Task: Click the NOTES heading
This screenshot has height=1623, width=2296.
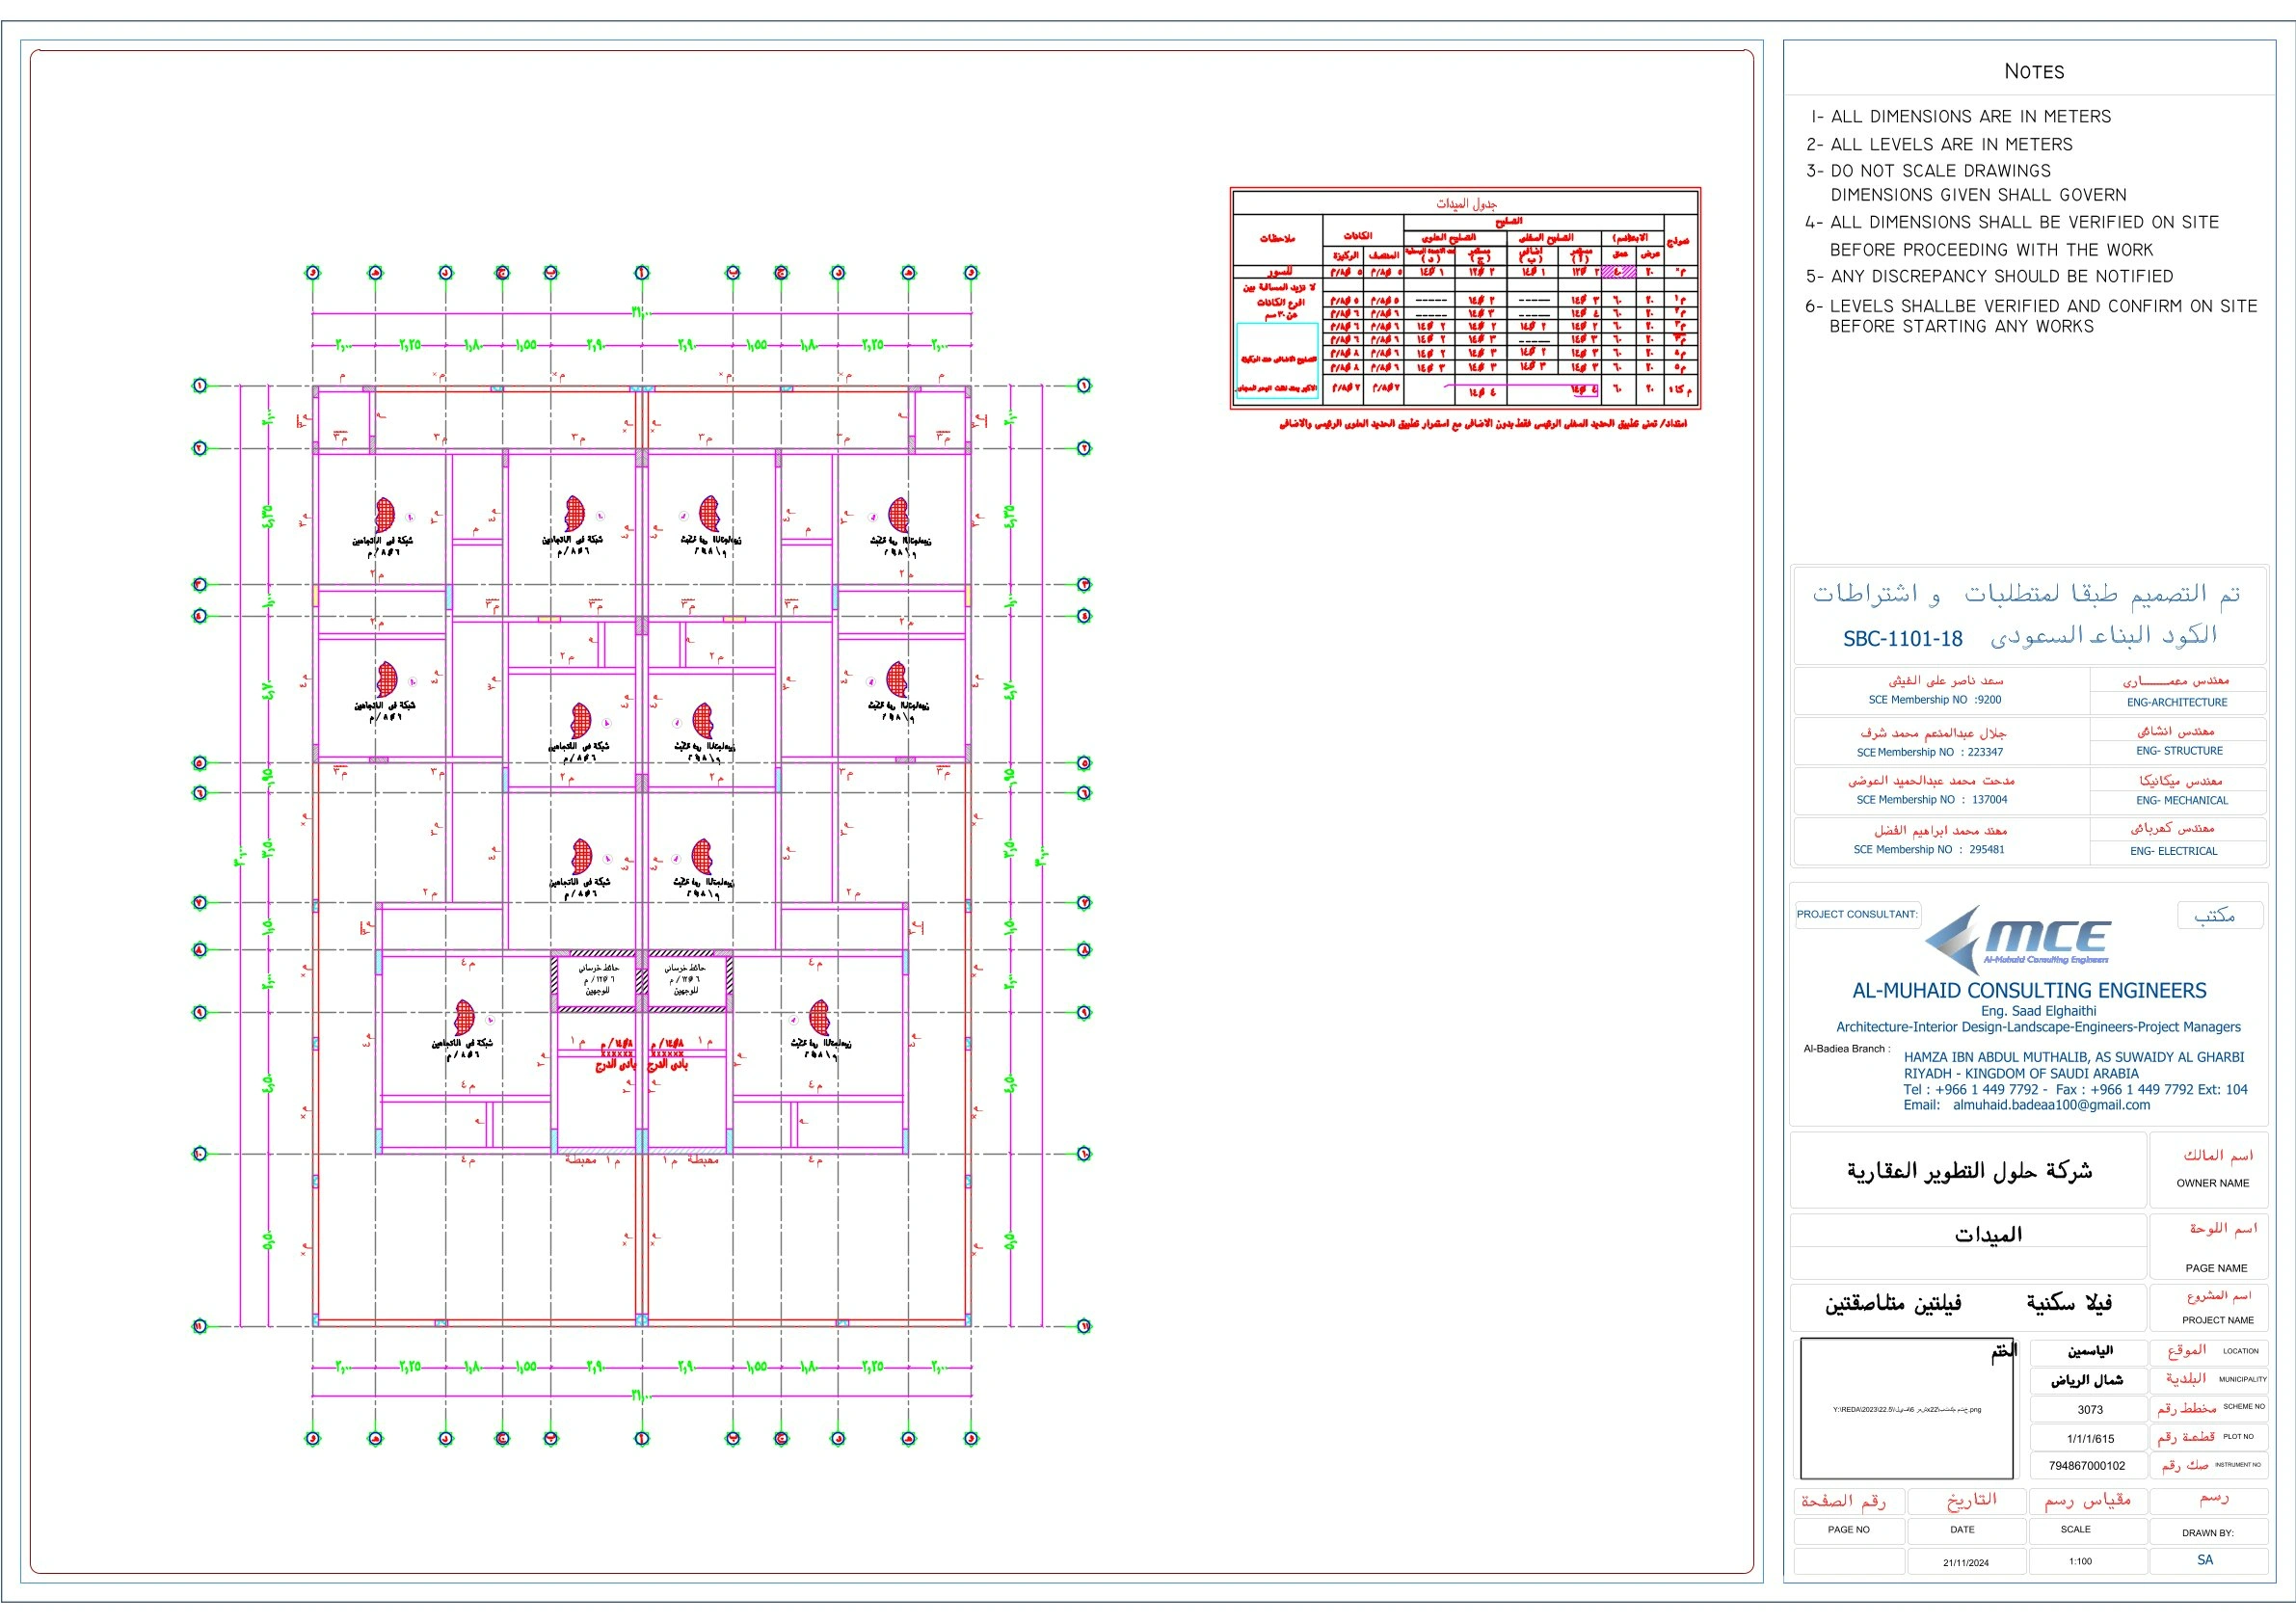Action: [x=2034, y=72]
